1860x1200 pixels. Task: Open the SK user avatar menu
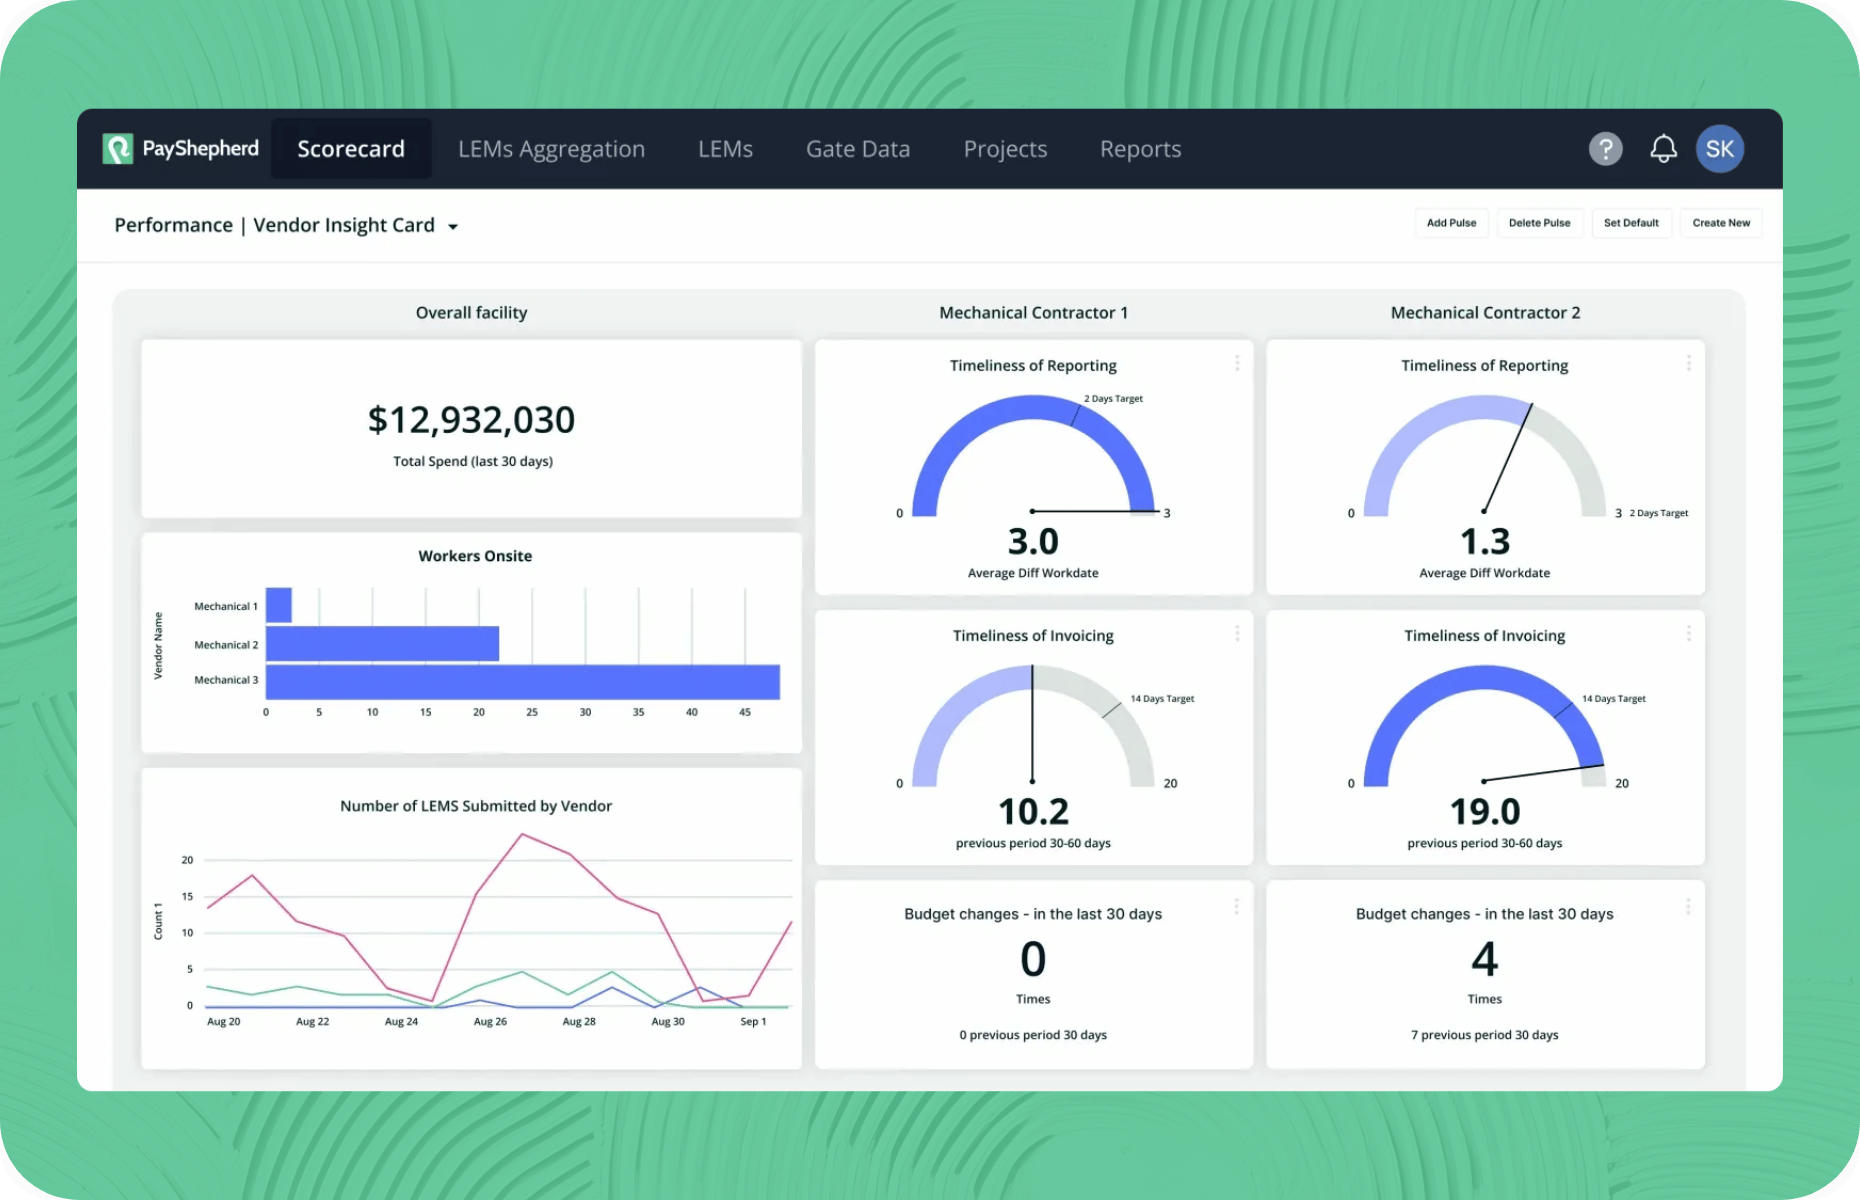point(1719,149)
